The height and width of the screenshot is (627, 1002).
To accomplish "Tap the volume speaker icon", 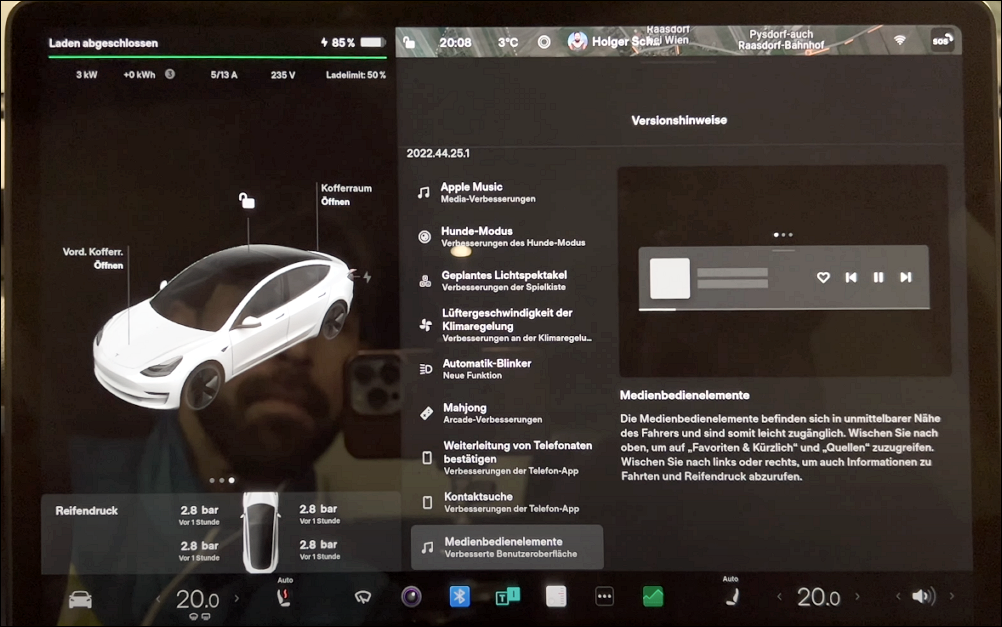I will 923,596.
